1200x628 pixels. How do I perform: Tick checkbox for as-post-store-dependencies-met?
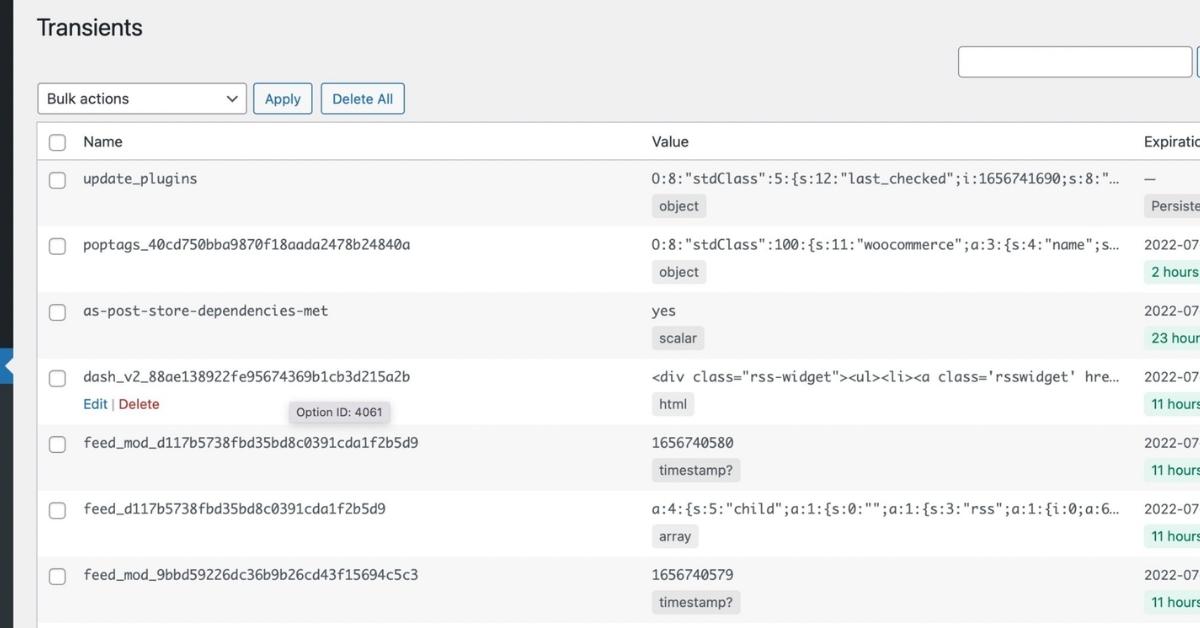click(x=58, y=312)
